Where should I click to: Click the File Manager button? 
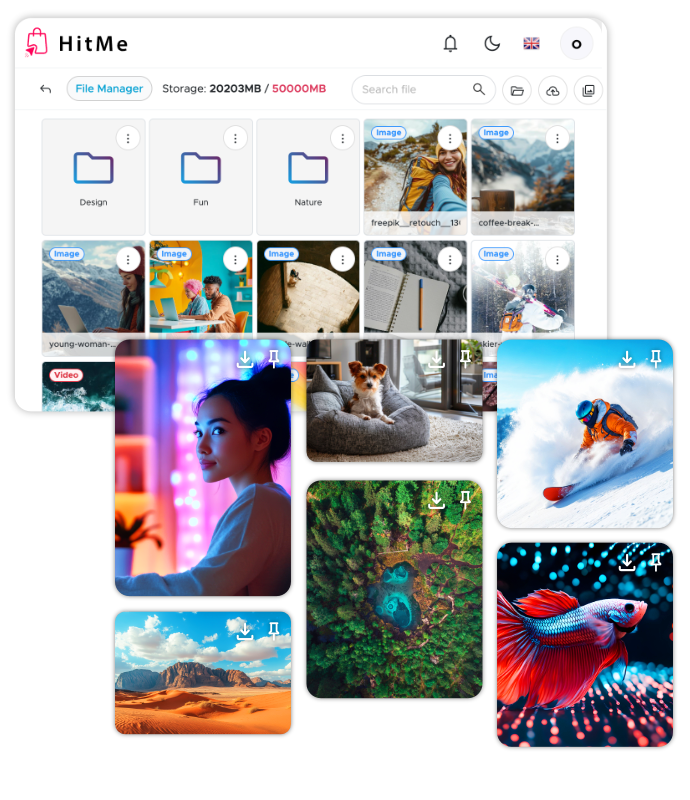coord(110,89)
